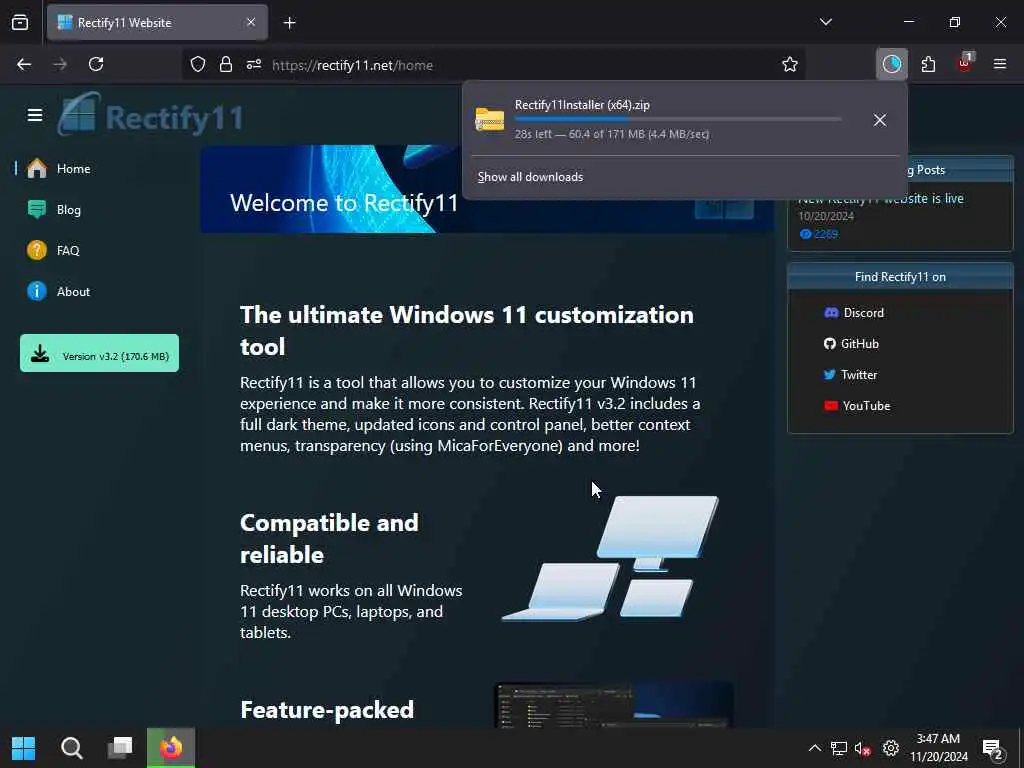This screenshot has width=1024, height=768.
Task: Open taskbar search
Action: (72, 748)
